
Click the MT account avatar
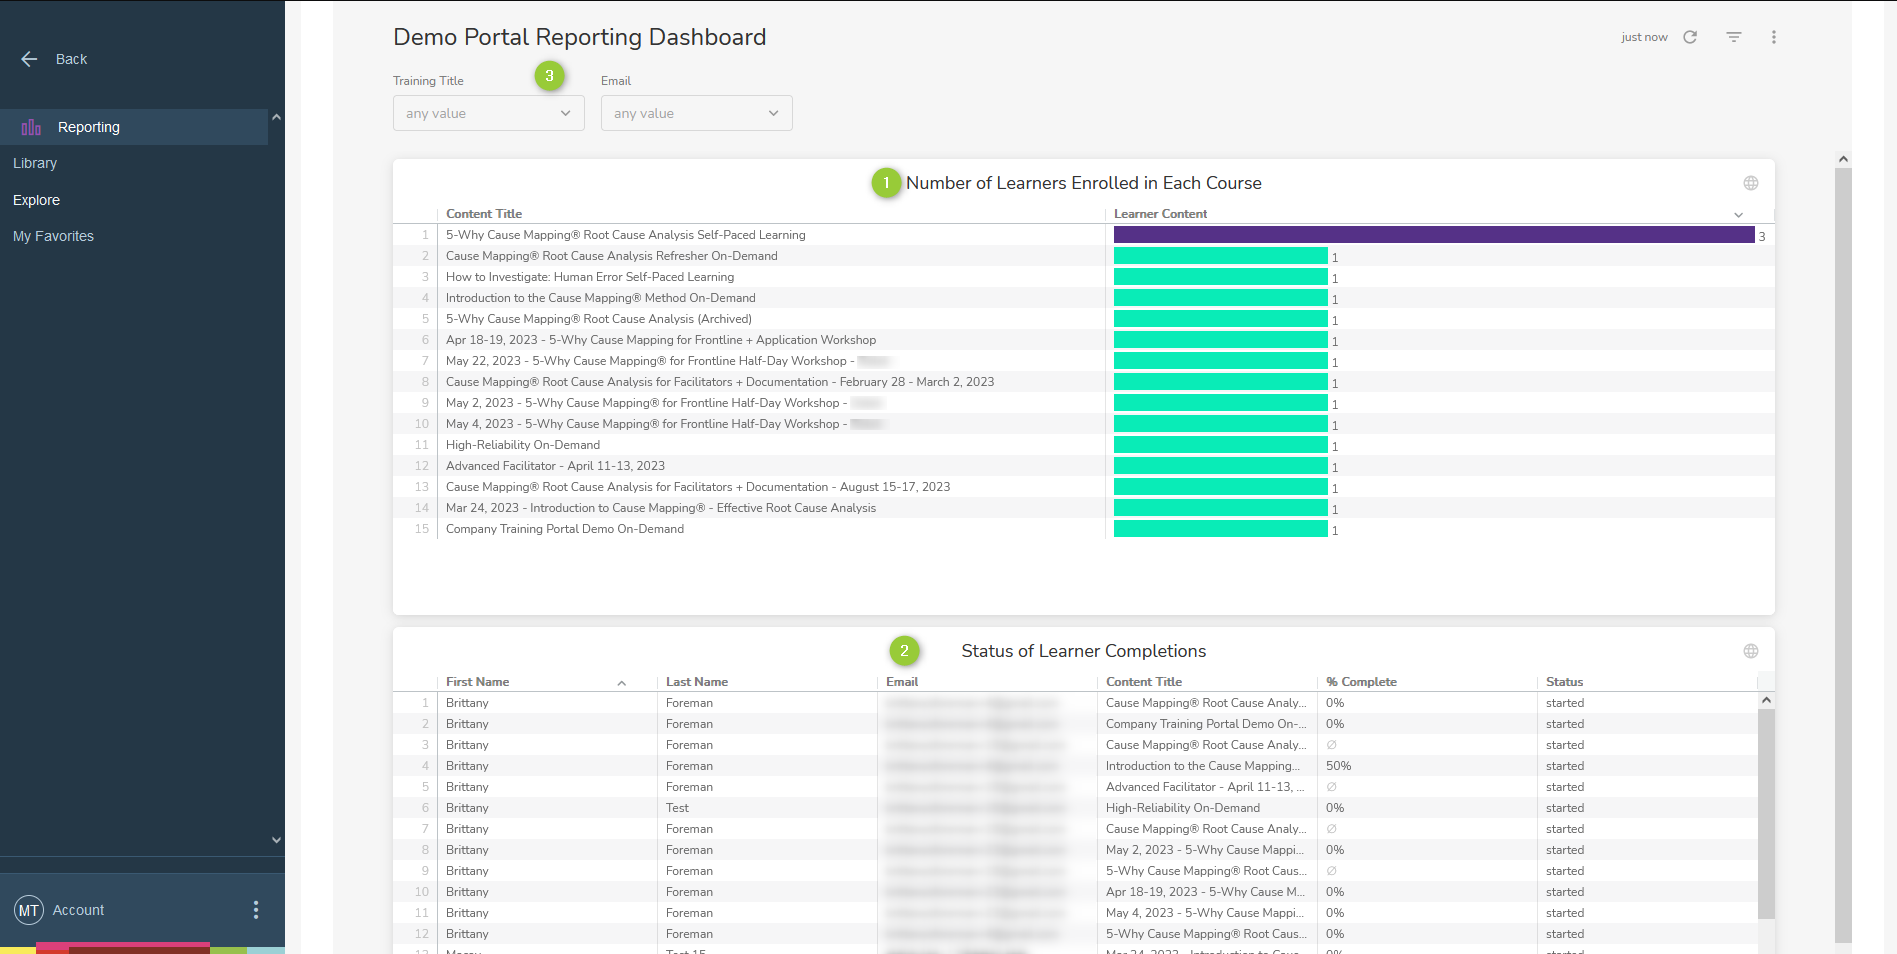coord(29,910)
